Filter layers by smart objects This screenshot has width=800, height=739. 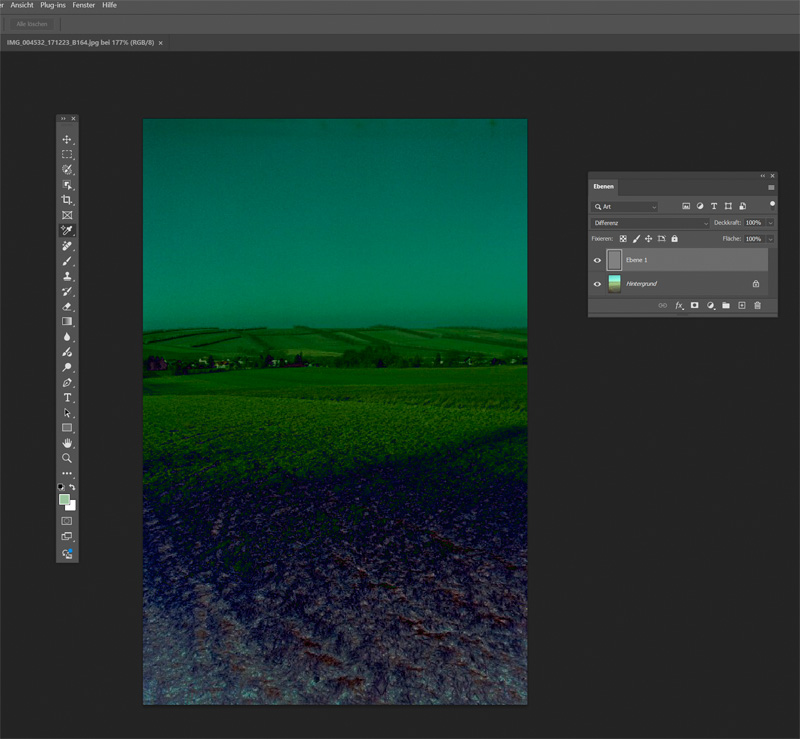743,206
